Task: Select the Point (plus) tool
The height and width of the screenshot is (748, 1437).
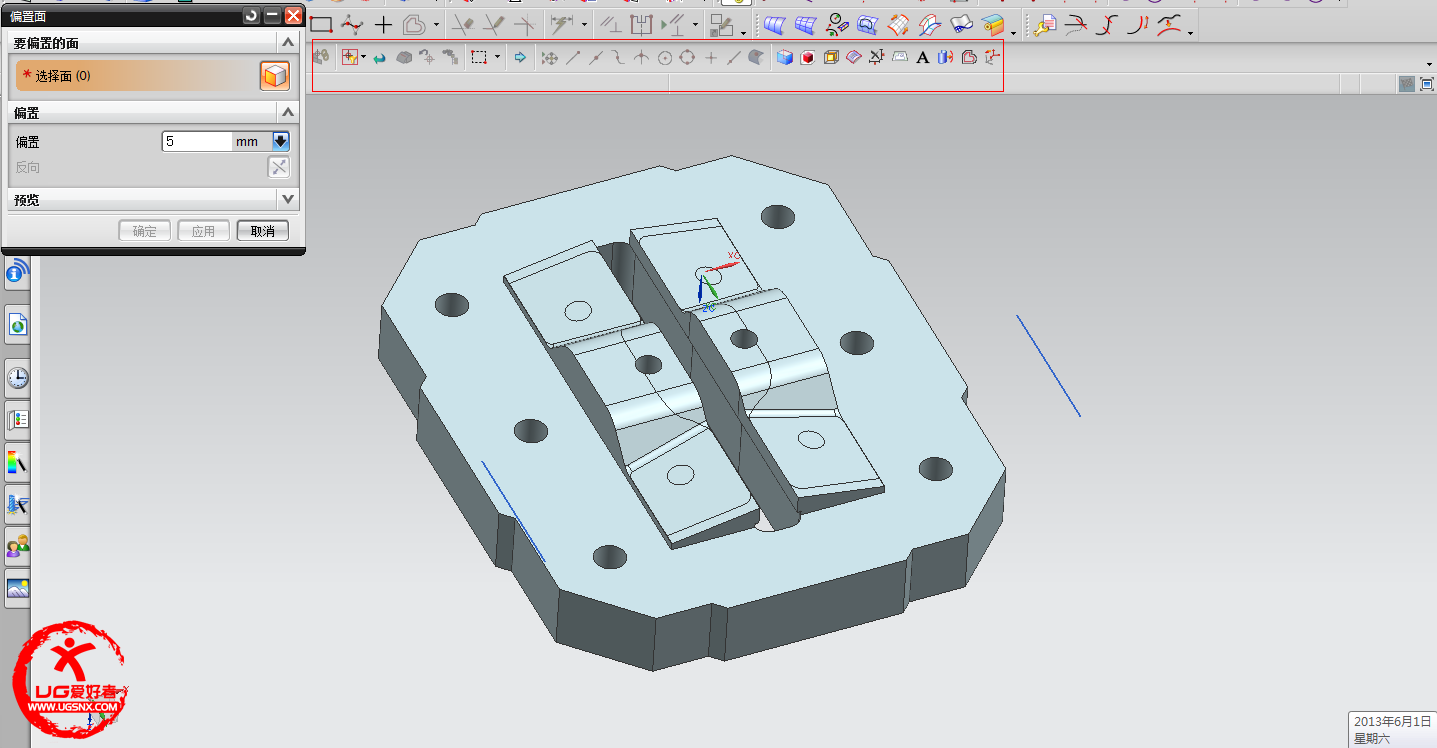Action: coord(383,24)
